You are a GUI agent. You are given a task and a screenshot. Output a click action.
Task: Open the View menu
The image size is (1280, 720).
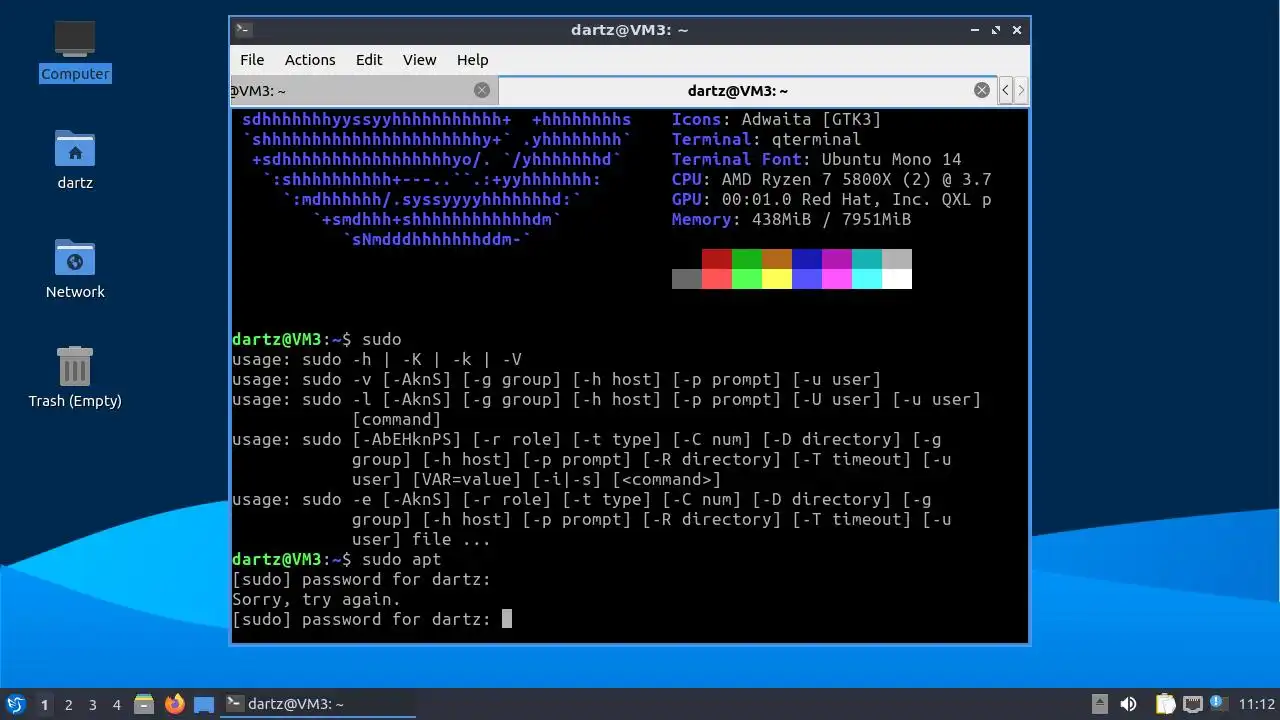(x=419, y=60)
